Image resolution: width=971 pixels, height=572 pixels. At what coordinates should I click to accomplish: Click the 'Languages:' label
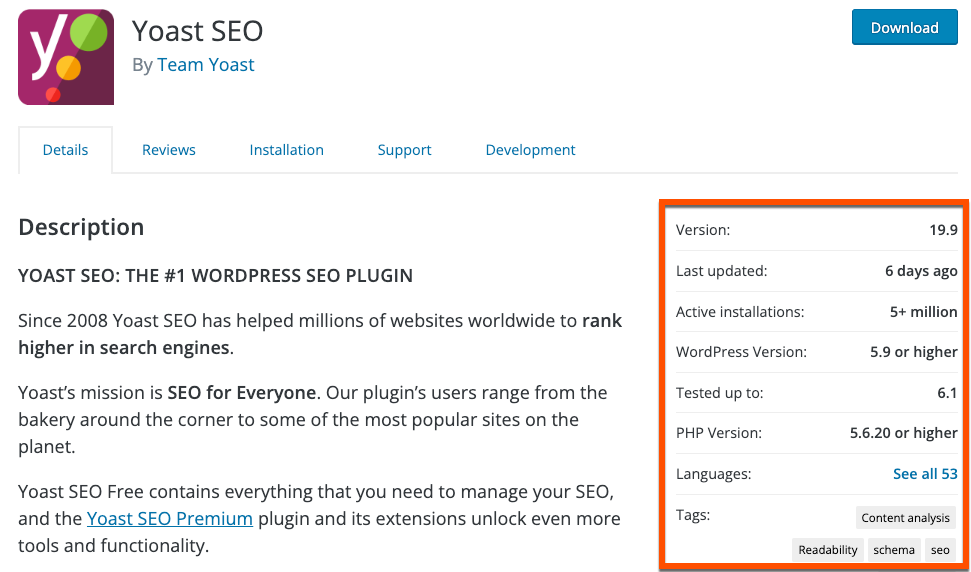(713, 475)
